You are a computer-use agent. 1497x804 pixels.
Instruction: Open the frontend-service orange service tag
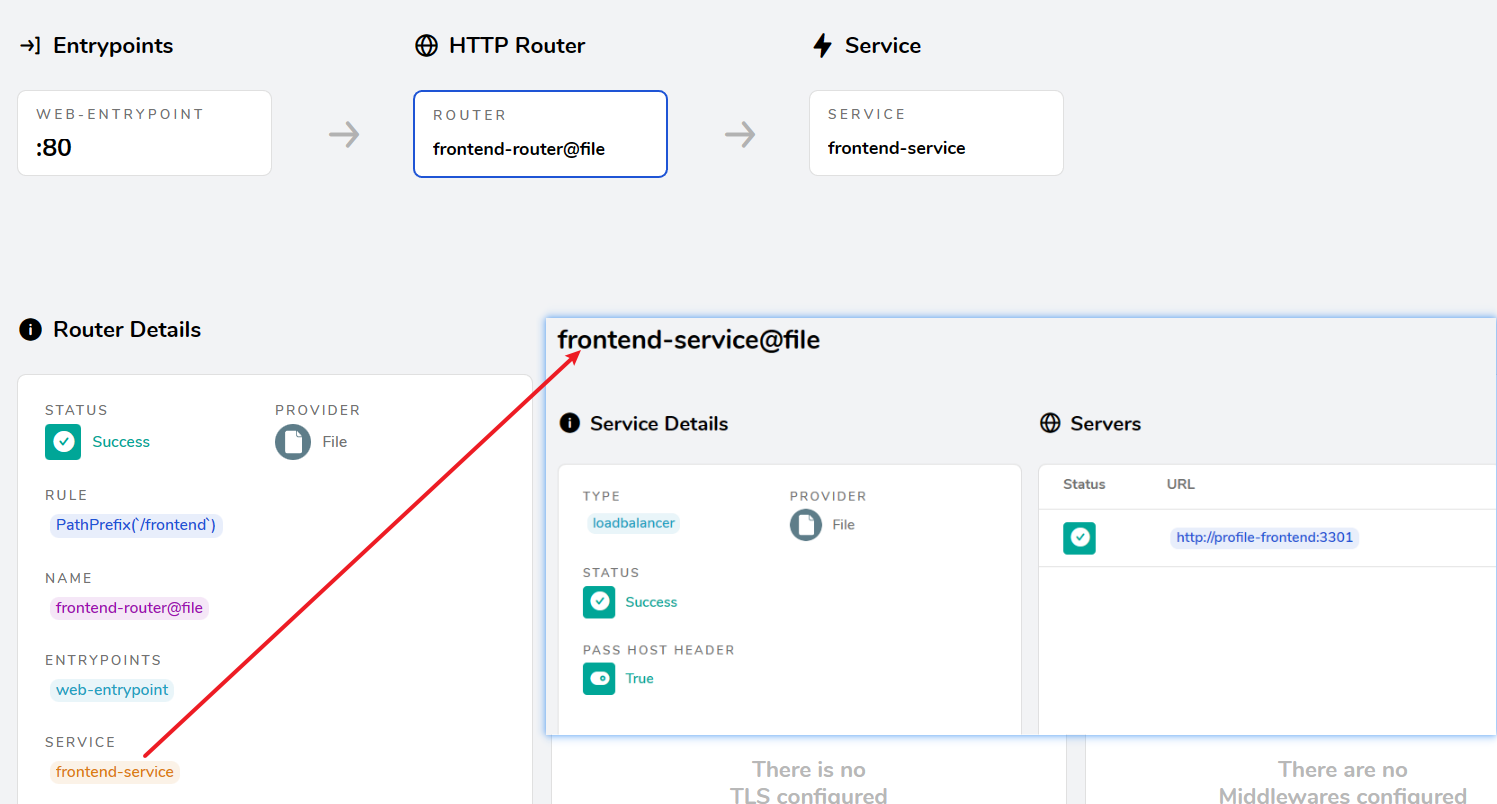point(115,772)
